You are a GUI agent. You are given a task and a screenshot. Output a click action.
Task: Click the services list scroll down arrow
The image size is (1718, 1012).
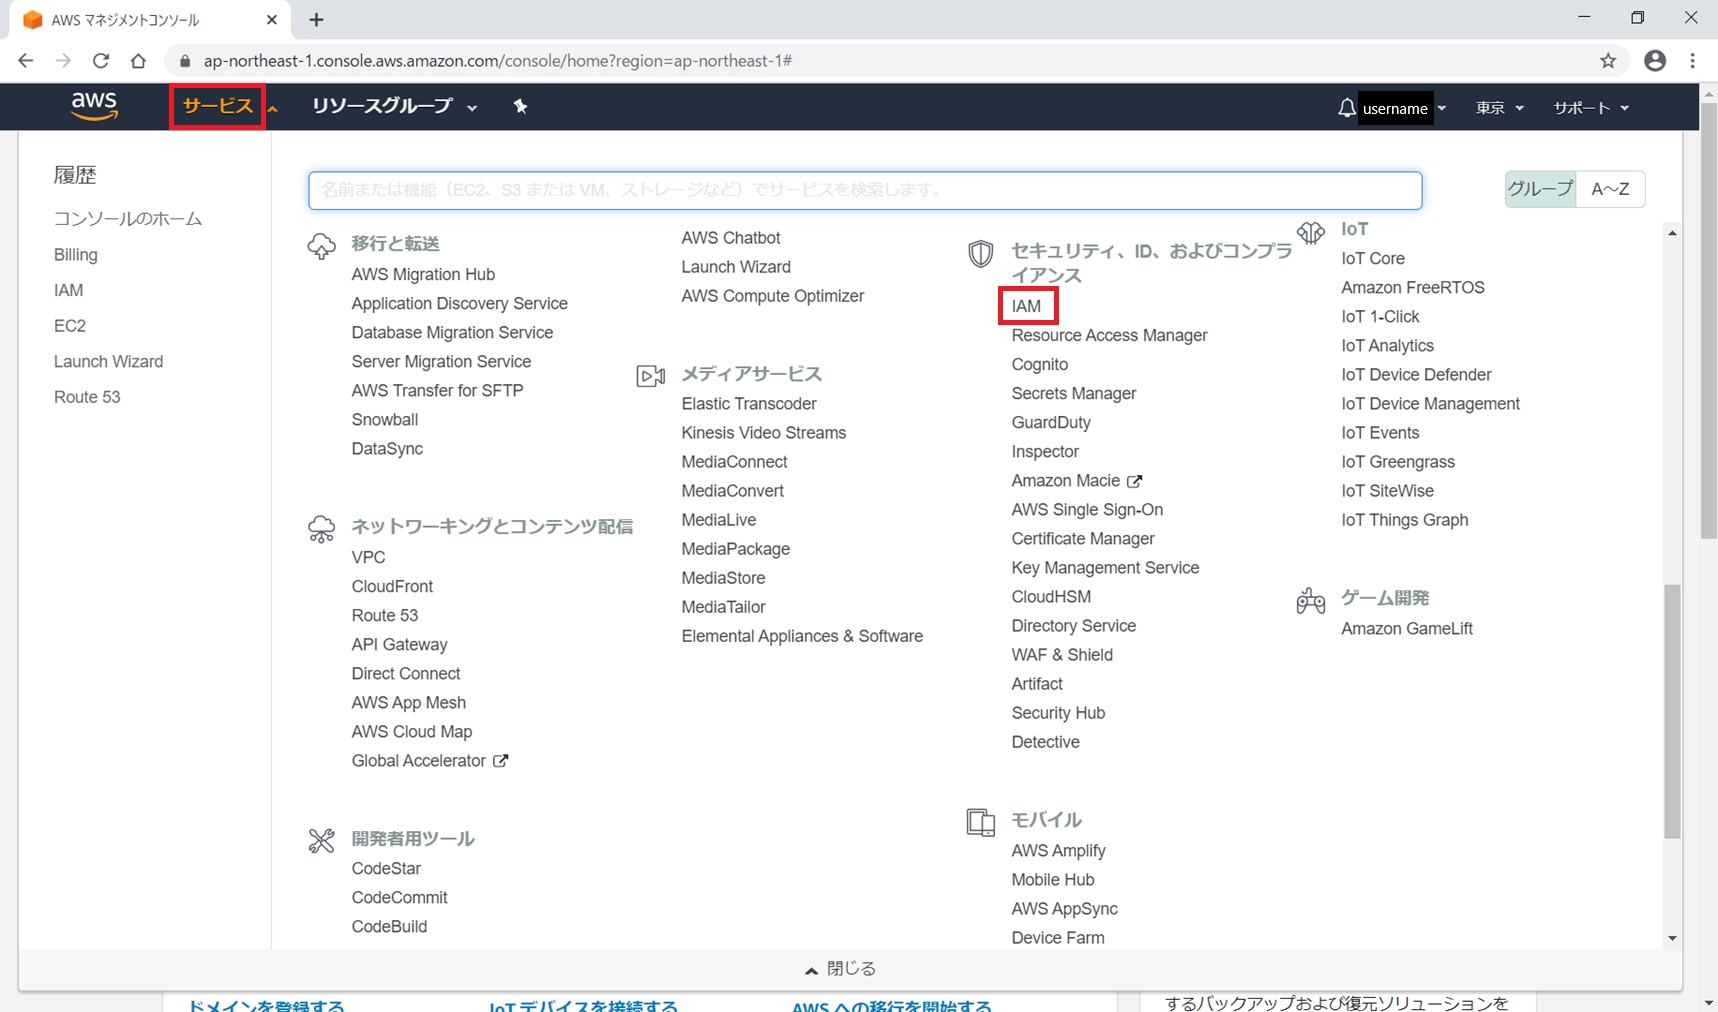coord(1672,938)
